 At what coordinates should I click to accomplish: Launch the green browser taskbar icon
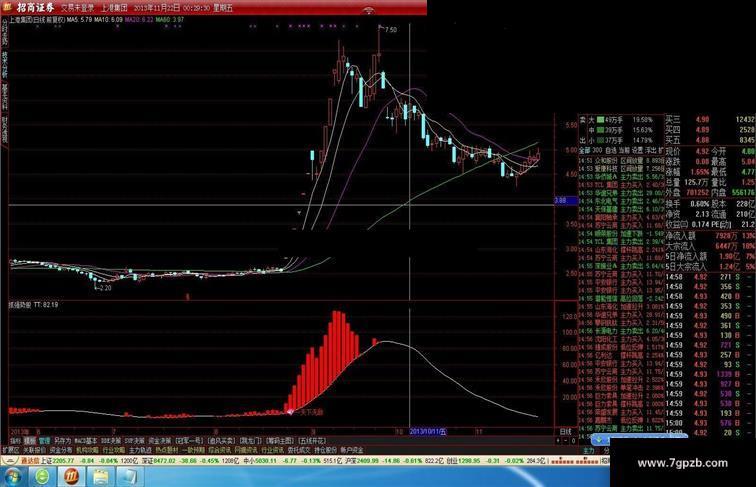tap(42, 477)
